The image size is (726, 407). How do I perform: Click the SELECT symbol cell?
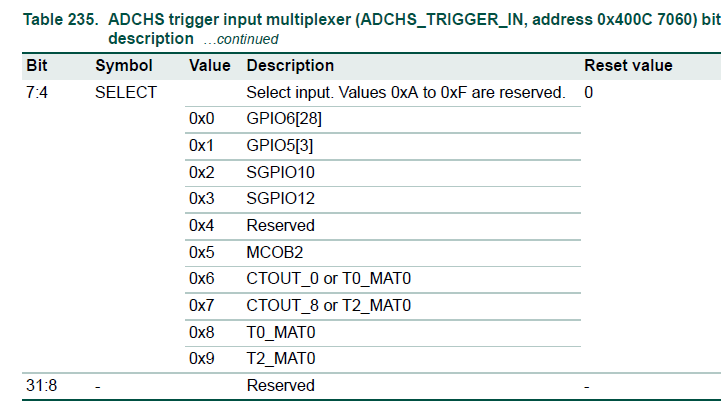click(x=125, y=93)
